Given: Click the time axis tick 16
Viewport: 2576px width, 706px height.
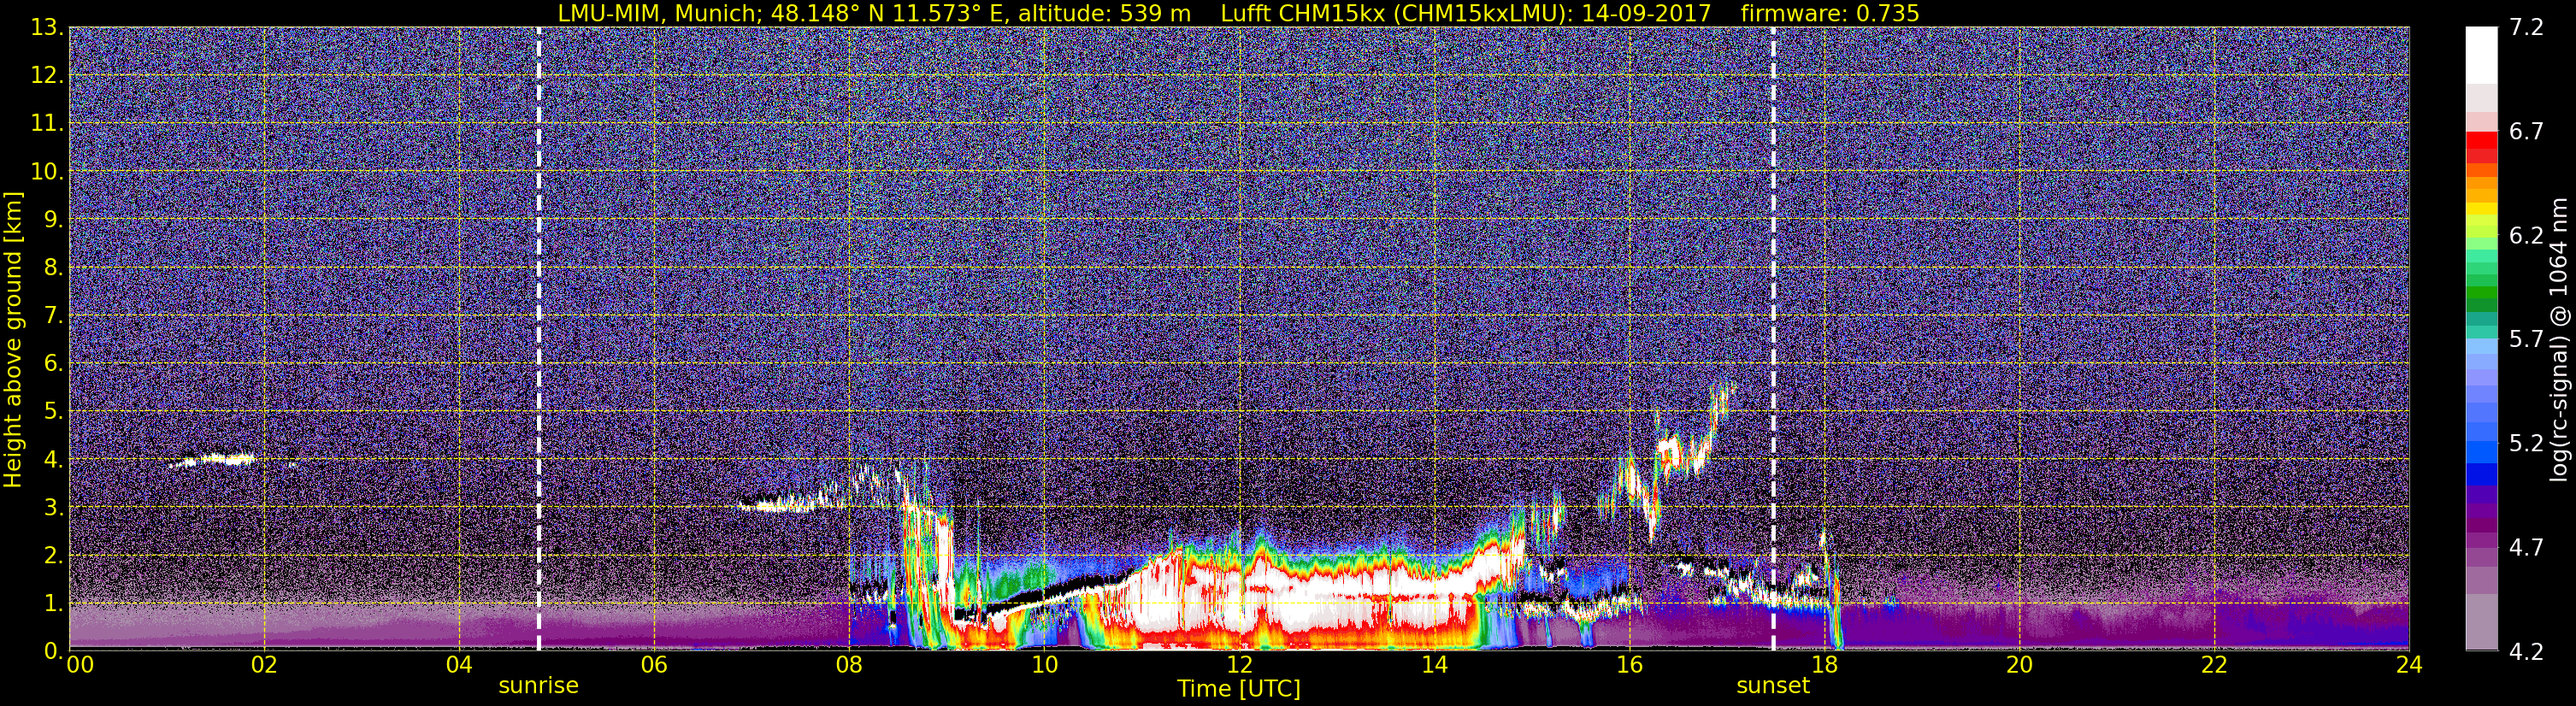Looking at the screenshot, I should coord(1629,666).
